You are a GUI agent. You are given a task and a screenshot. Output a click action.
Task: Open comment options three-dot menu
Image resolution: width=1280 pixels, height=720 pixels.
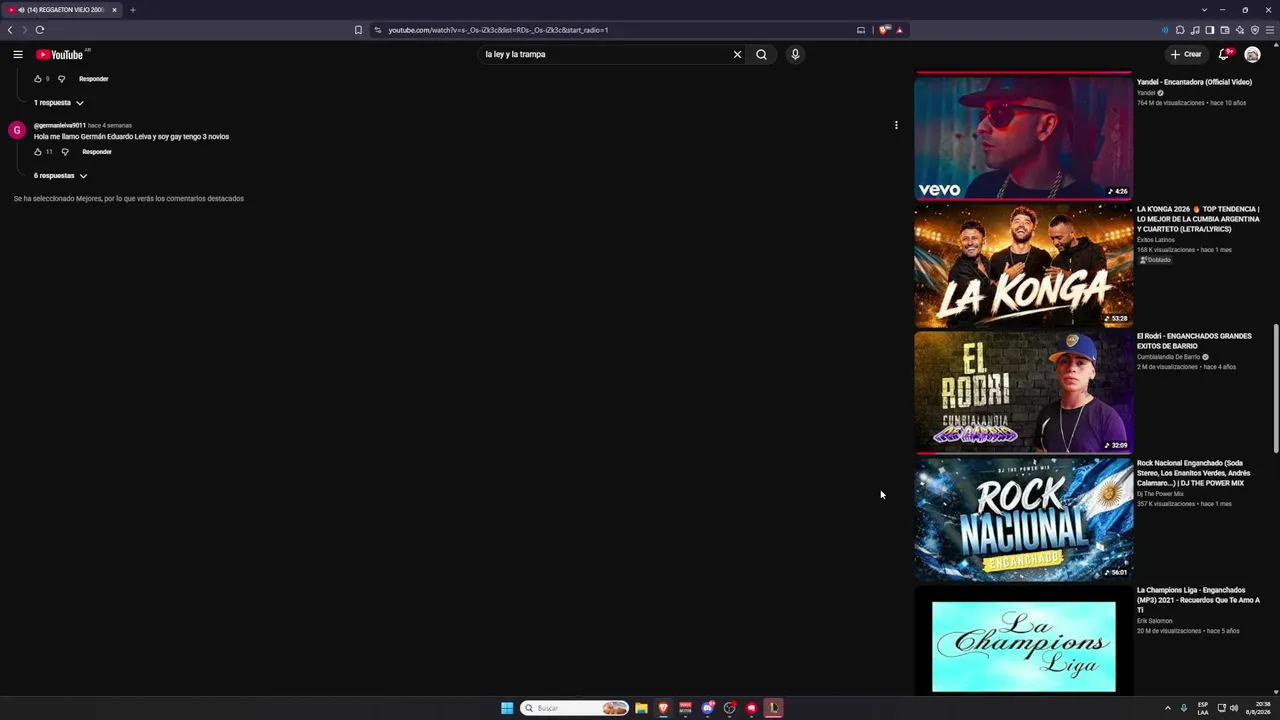tap(896, 126)
